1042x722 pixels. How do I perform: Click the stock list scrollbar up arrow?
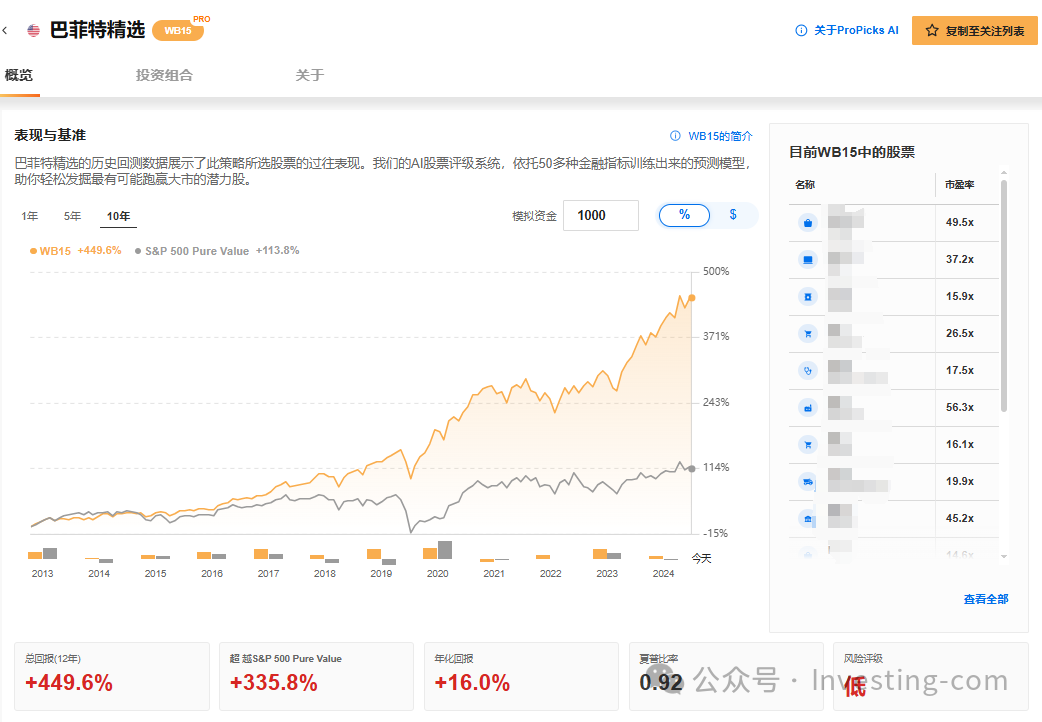[1003, 173]
